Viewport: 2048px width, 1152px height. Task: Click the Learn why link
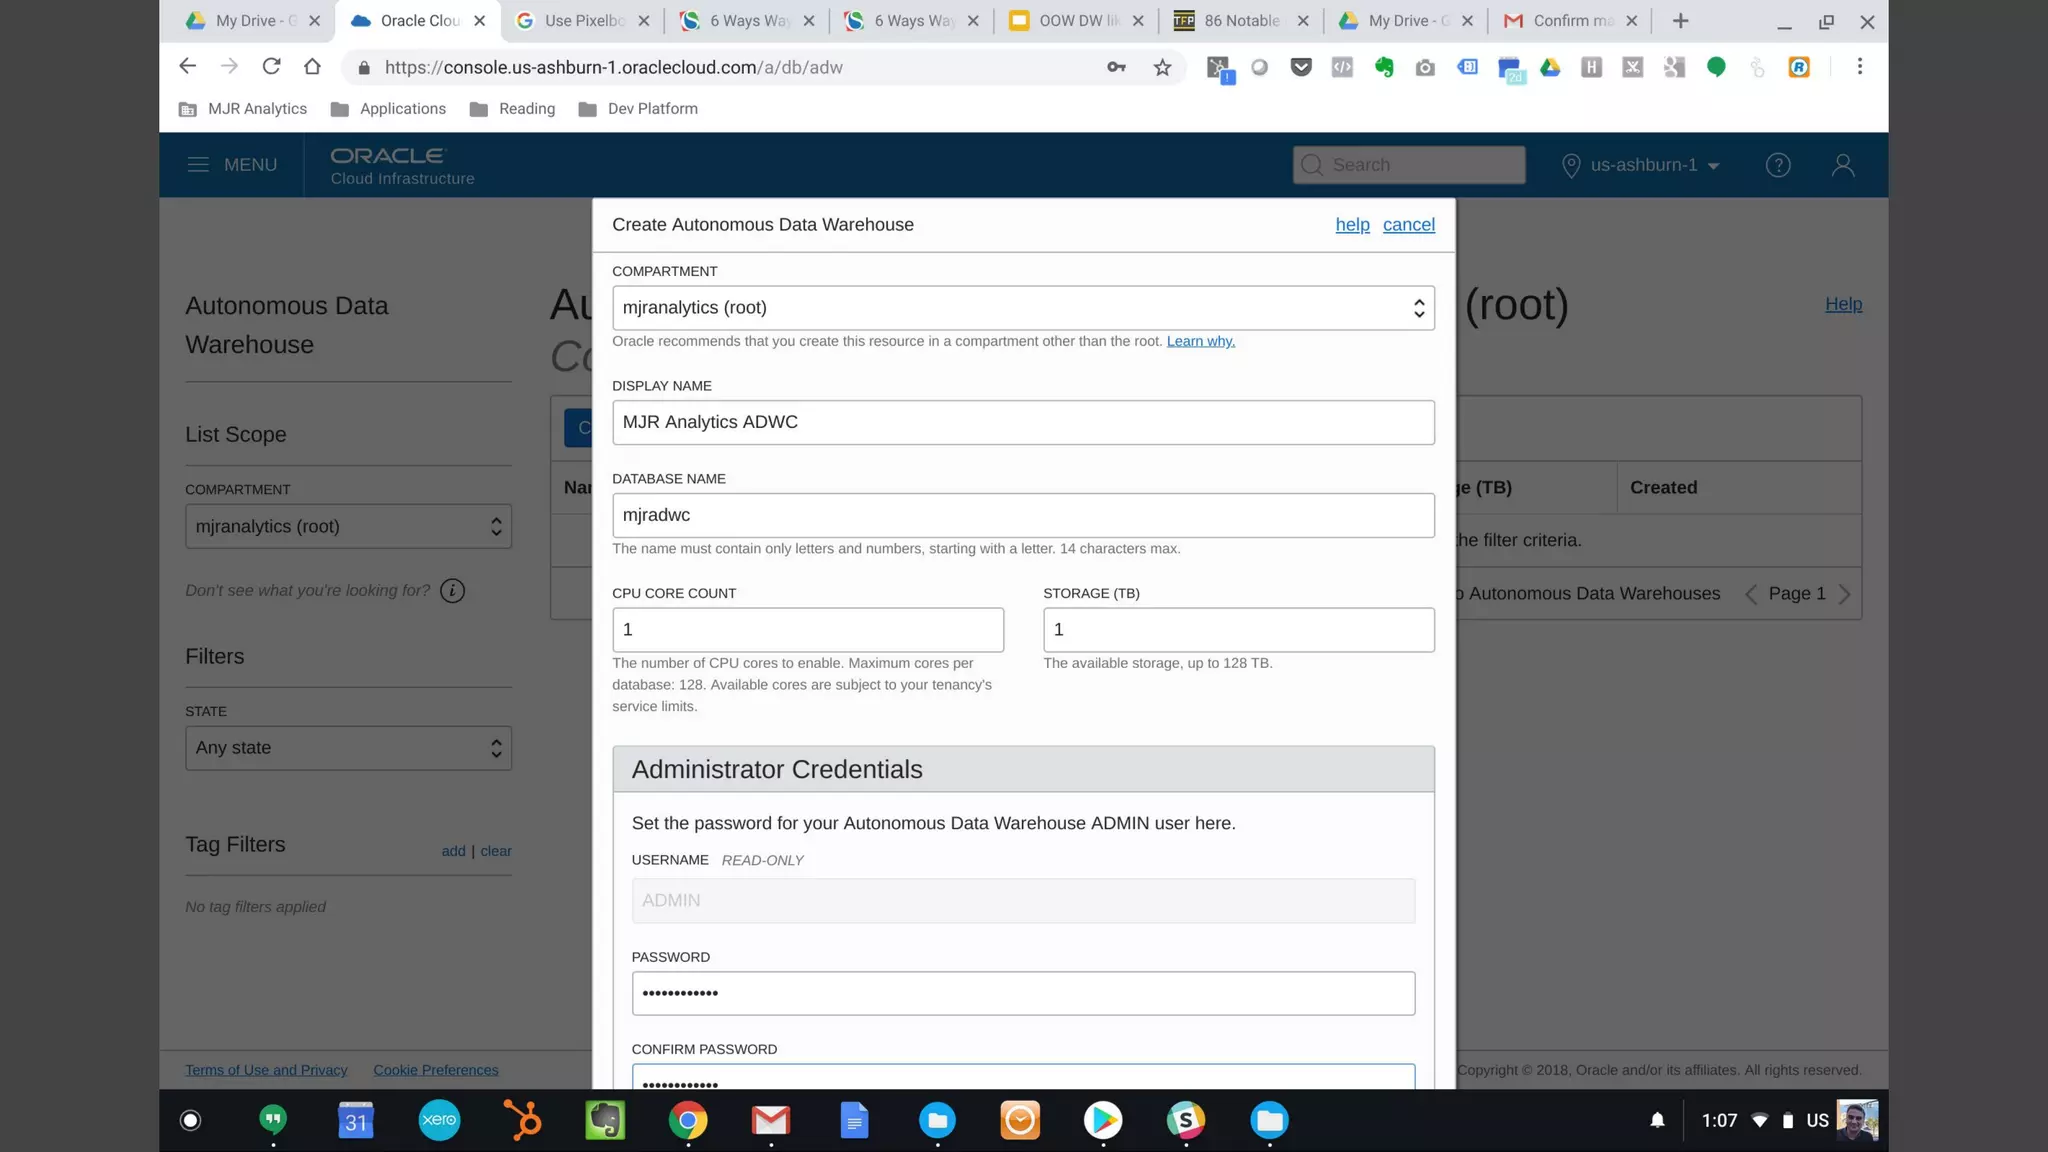(x=1200, y=342)
